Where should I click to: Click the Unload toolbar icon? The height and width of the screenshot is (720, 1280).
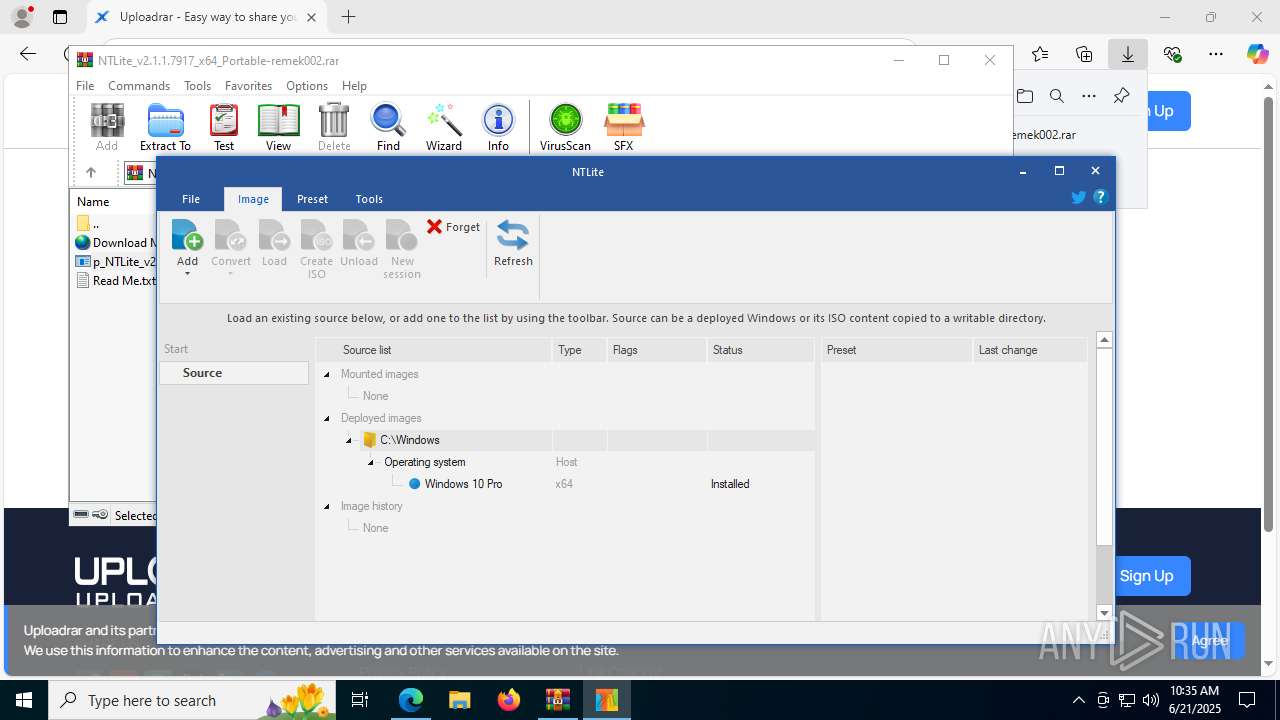pyautogui.click(x=359, y=235)
